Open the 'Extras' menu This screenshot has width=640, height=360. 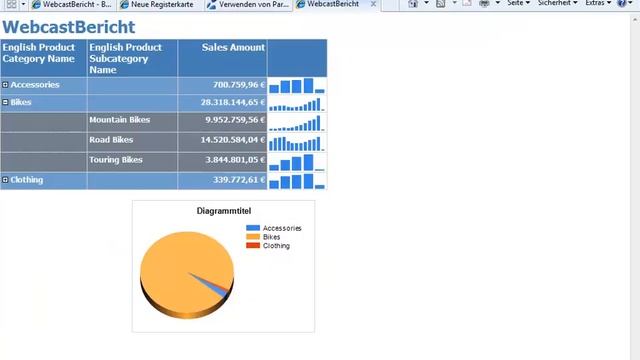click(598, 3)
